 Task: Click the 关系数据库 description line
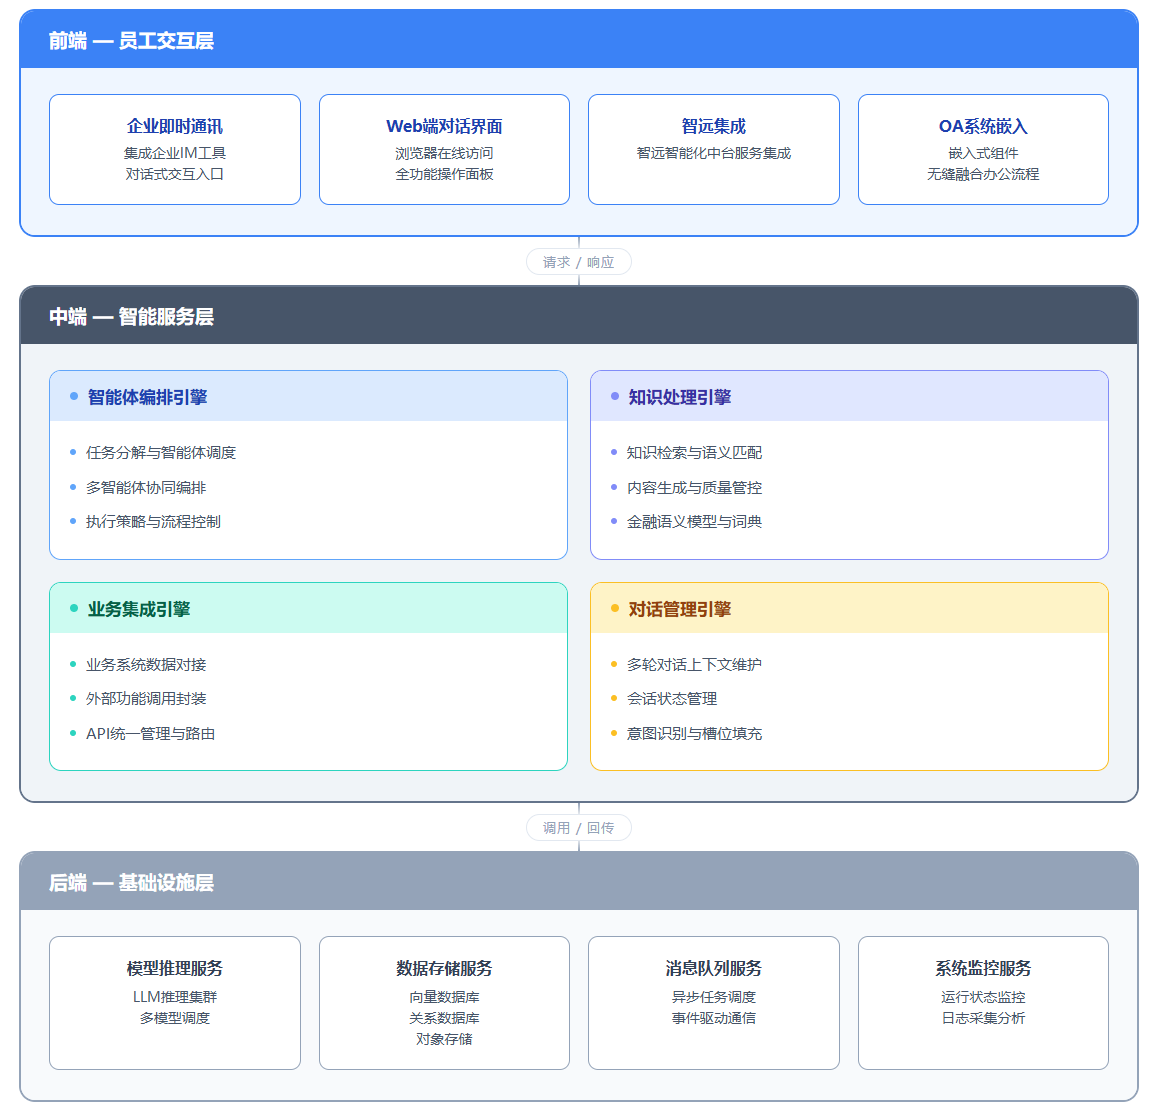[445, 1018]
